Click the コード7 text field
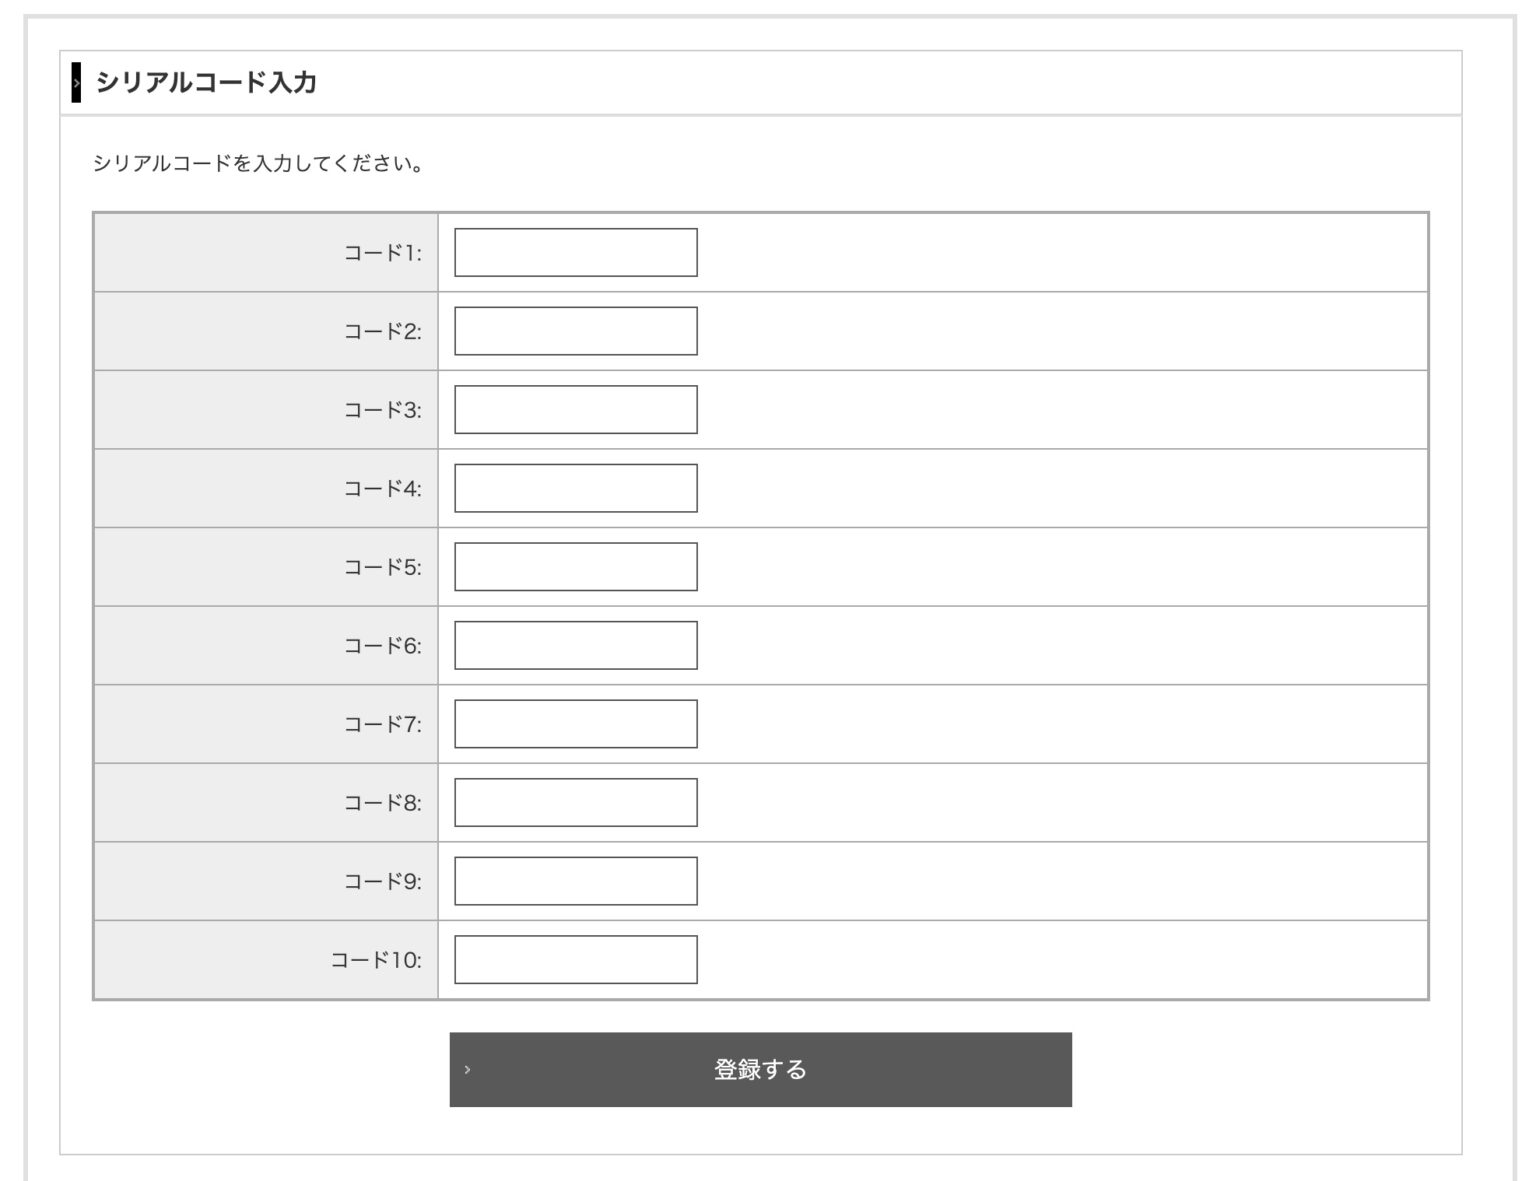Screen dimensions: 1536x1181 click(575, 724)
